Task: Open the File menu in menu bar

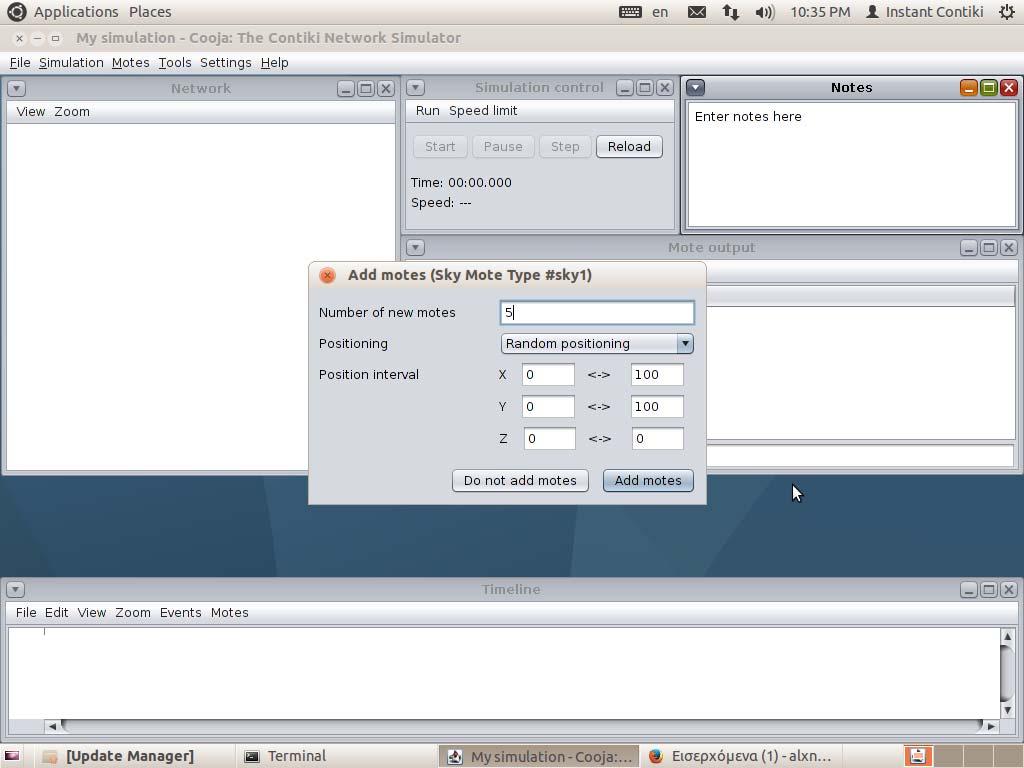Action: coord(20,63)
